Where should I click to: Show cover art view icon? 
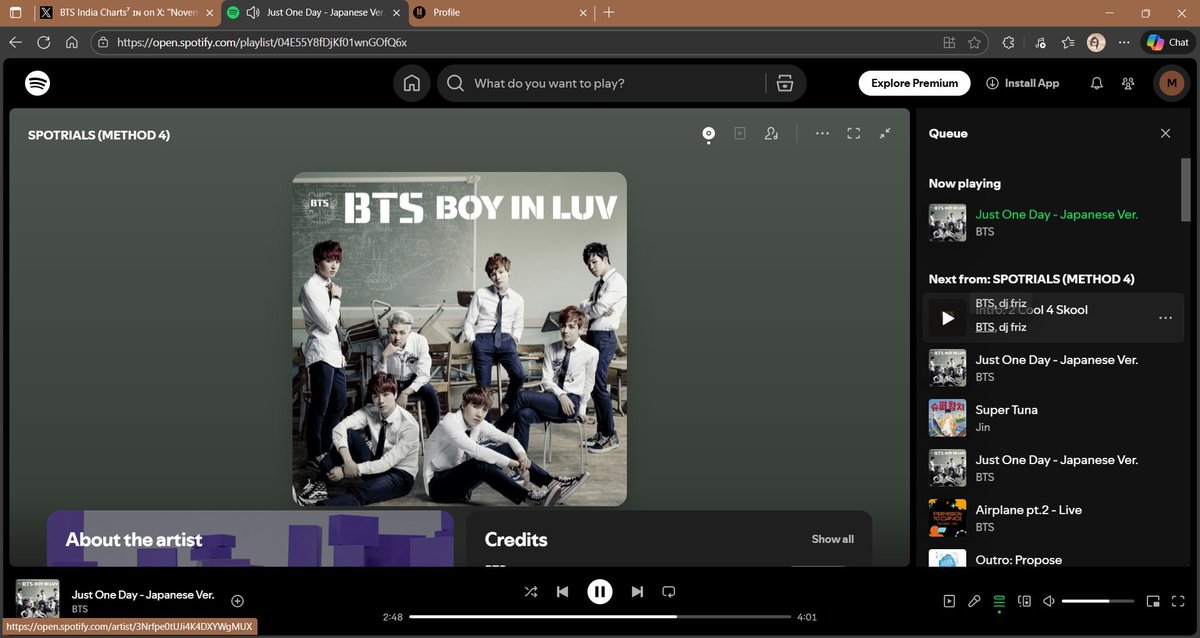coord(708,133)
